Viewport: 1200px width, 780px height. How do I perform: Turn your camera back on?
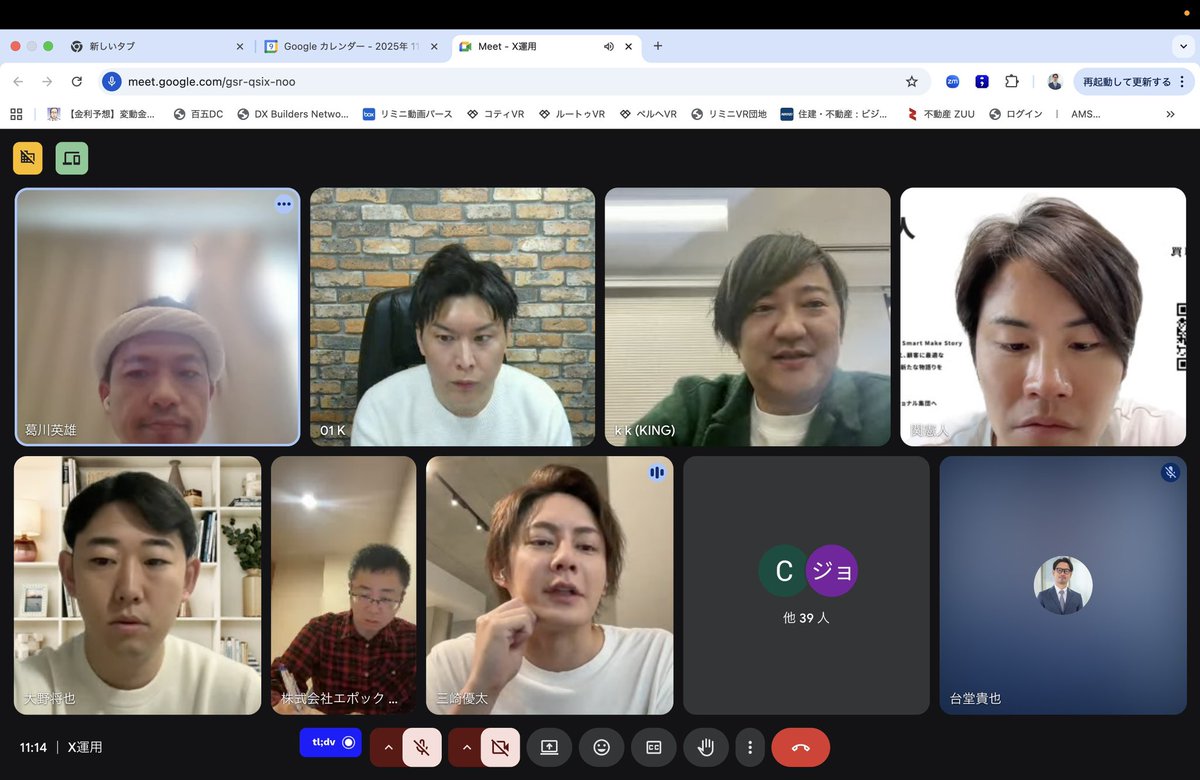pyautogui.click(x=501, y=747)
